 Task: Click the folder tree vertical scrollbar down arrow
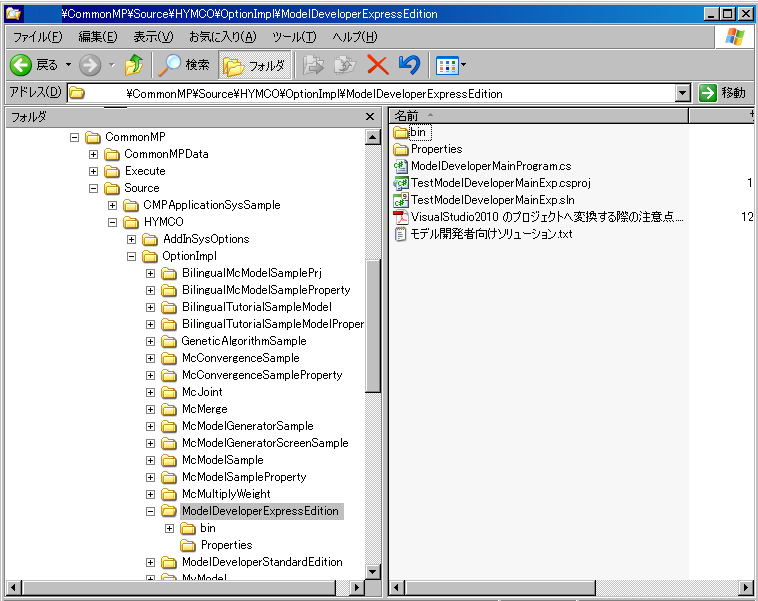coord(374,572)
